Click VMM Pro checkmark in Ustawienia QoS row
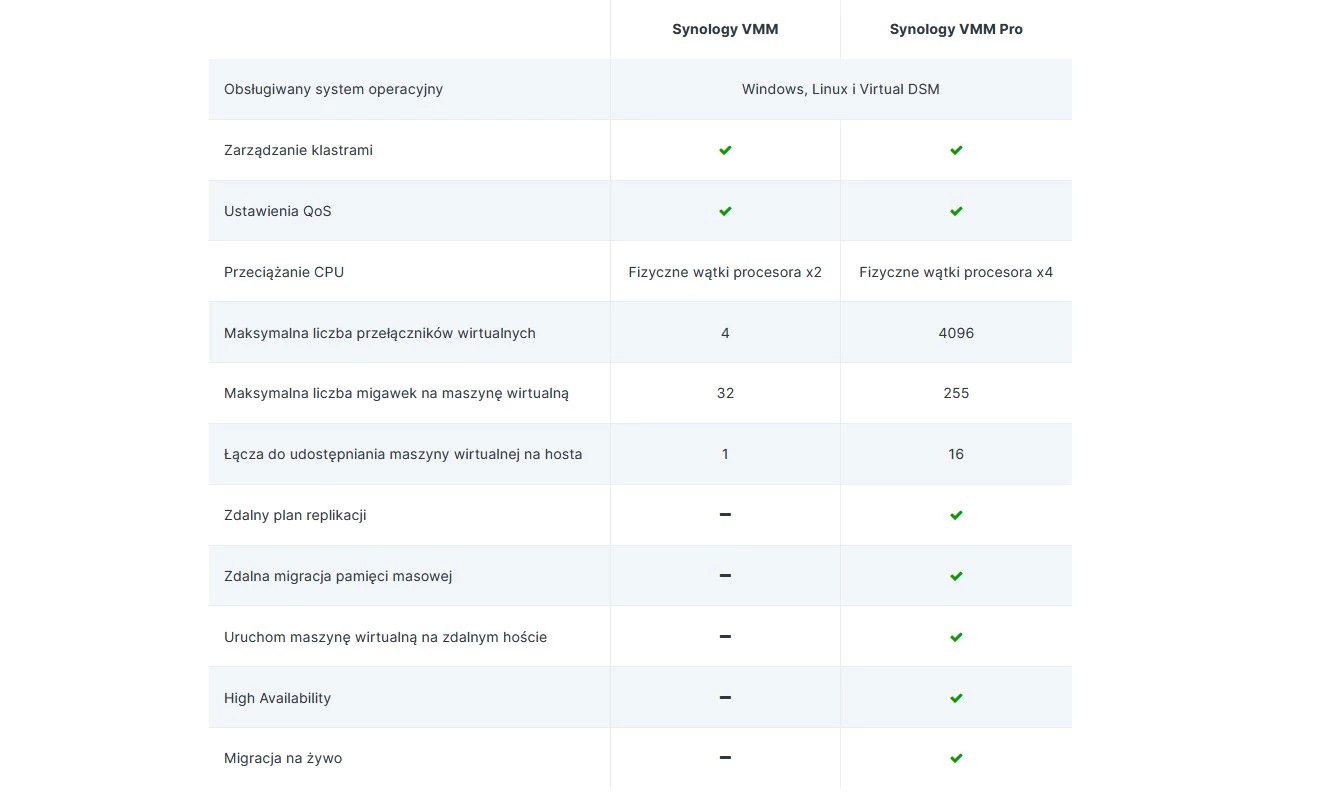The width and height of the screenshot is (1342, 811). coord(956,211)
